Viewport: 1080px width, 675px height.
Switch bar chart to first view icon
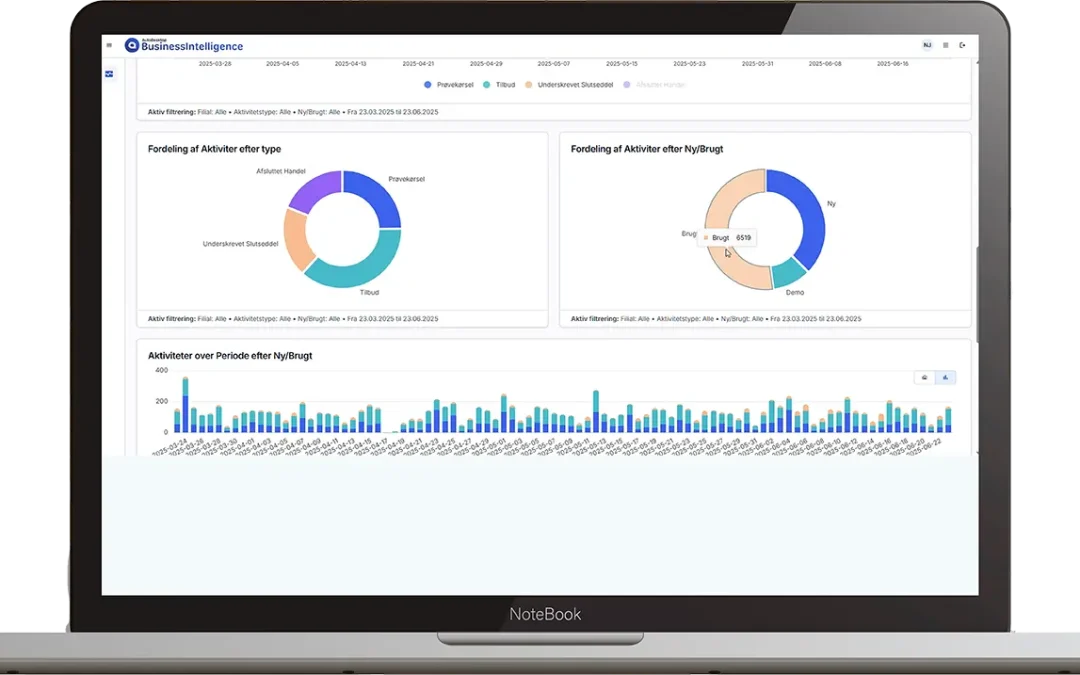click(924, 378)
